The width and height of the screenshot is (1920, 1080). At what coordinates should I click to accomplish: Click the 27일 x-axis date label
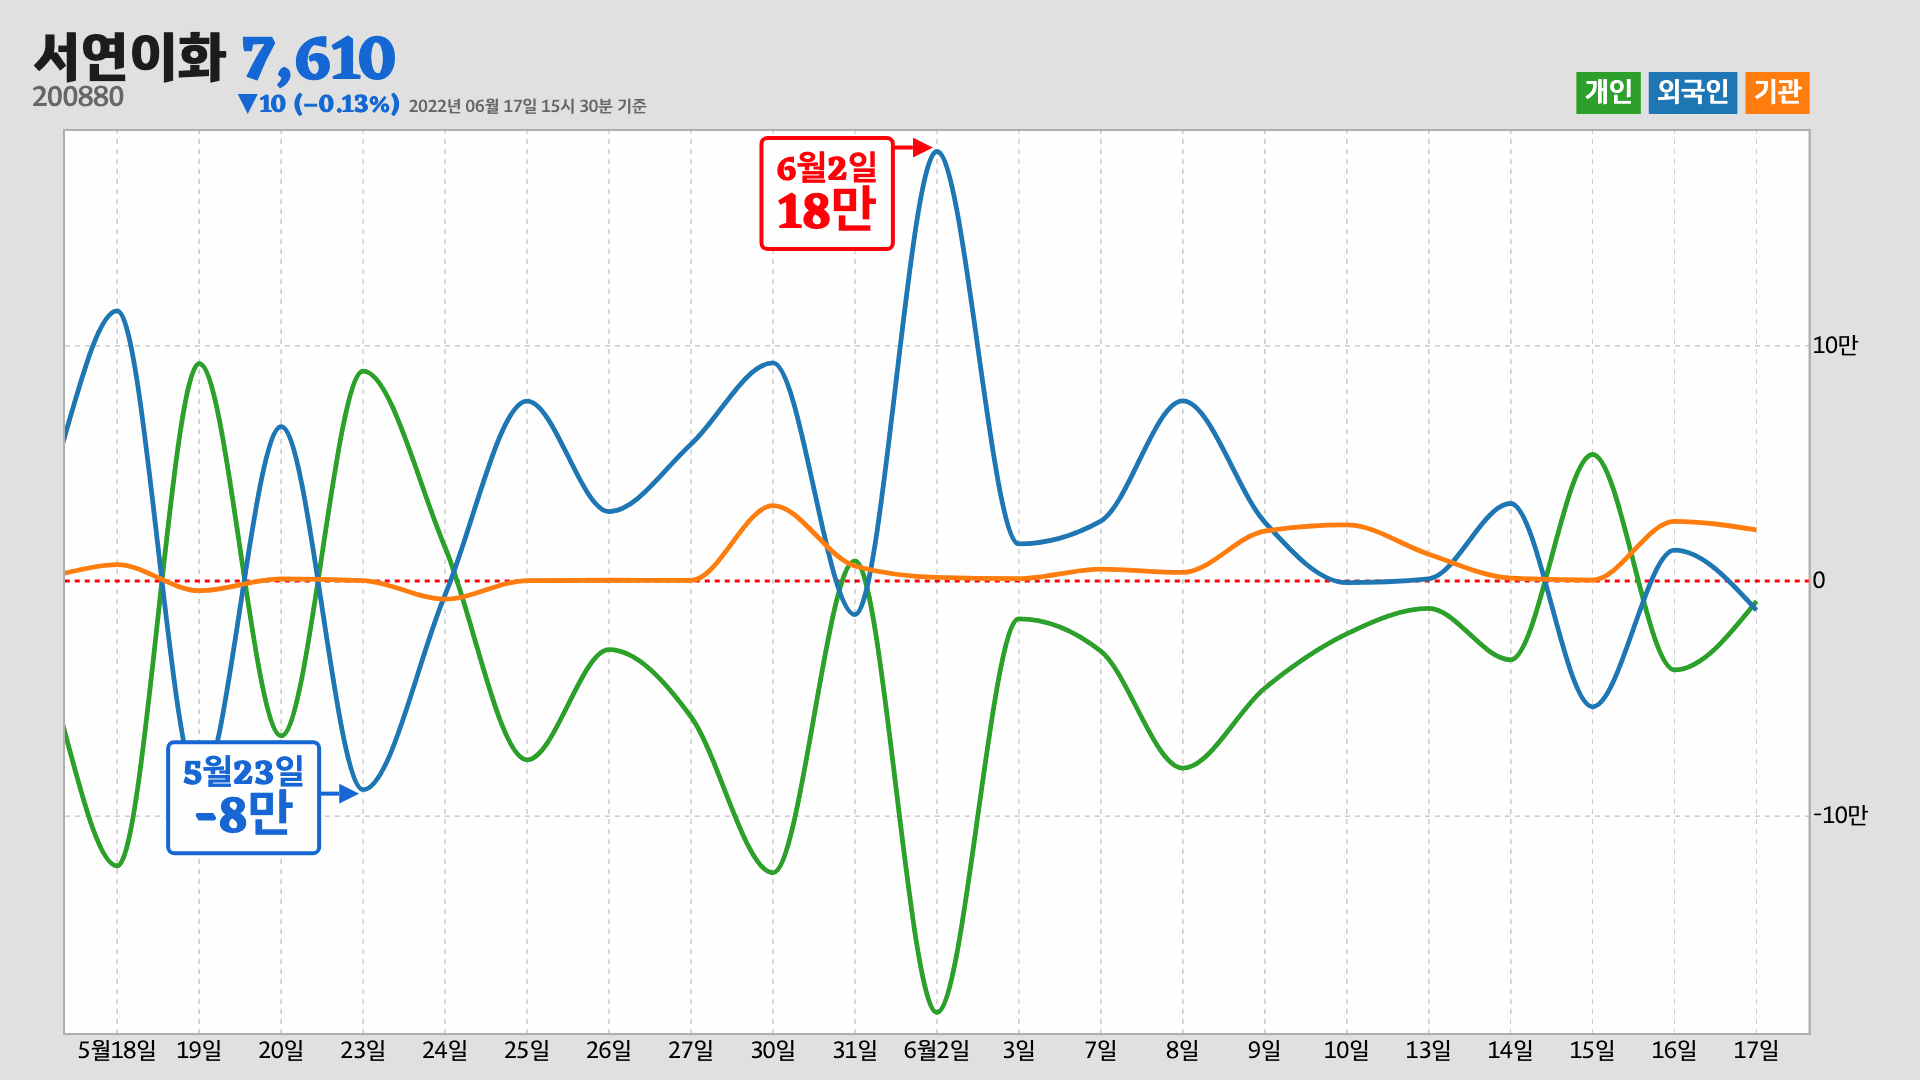pos(691,1050)
